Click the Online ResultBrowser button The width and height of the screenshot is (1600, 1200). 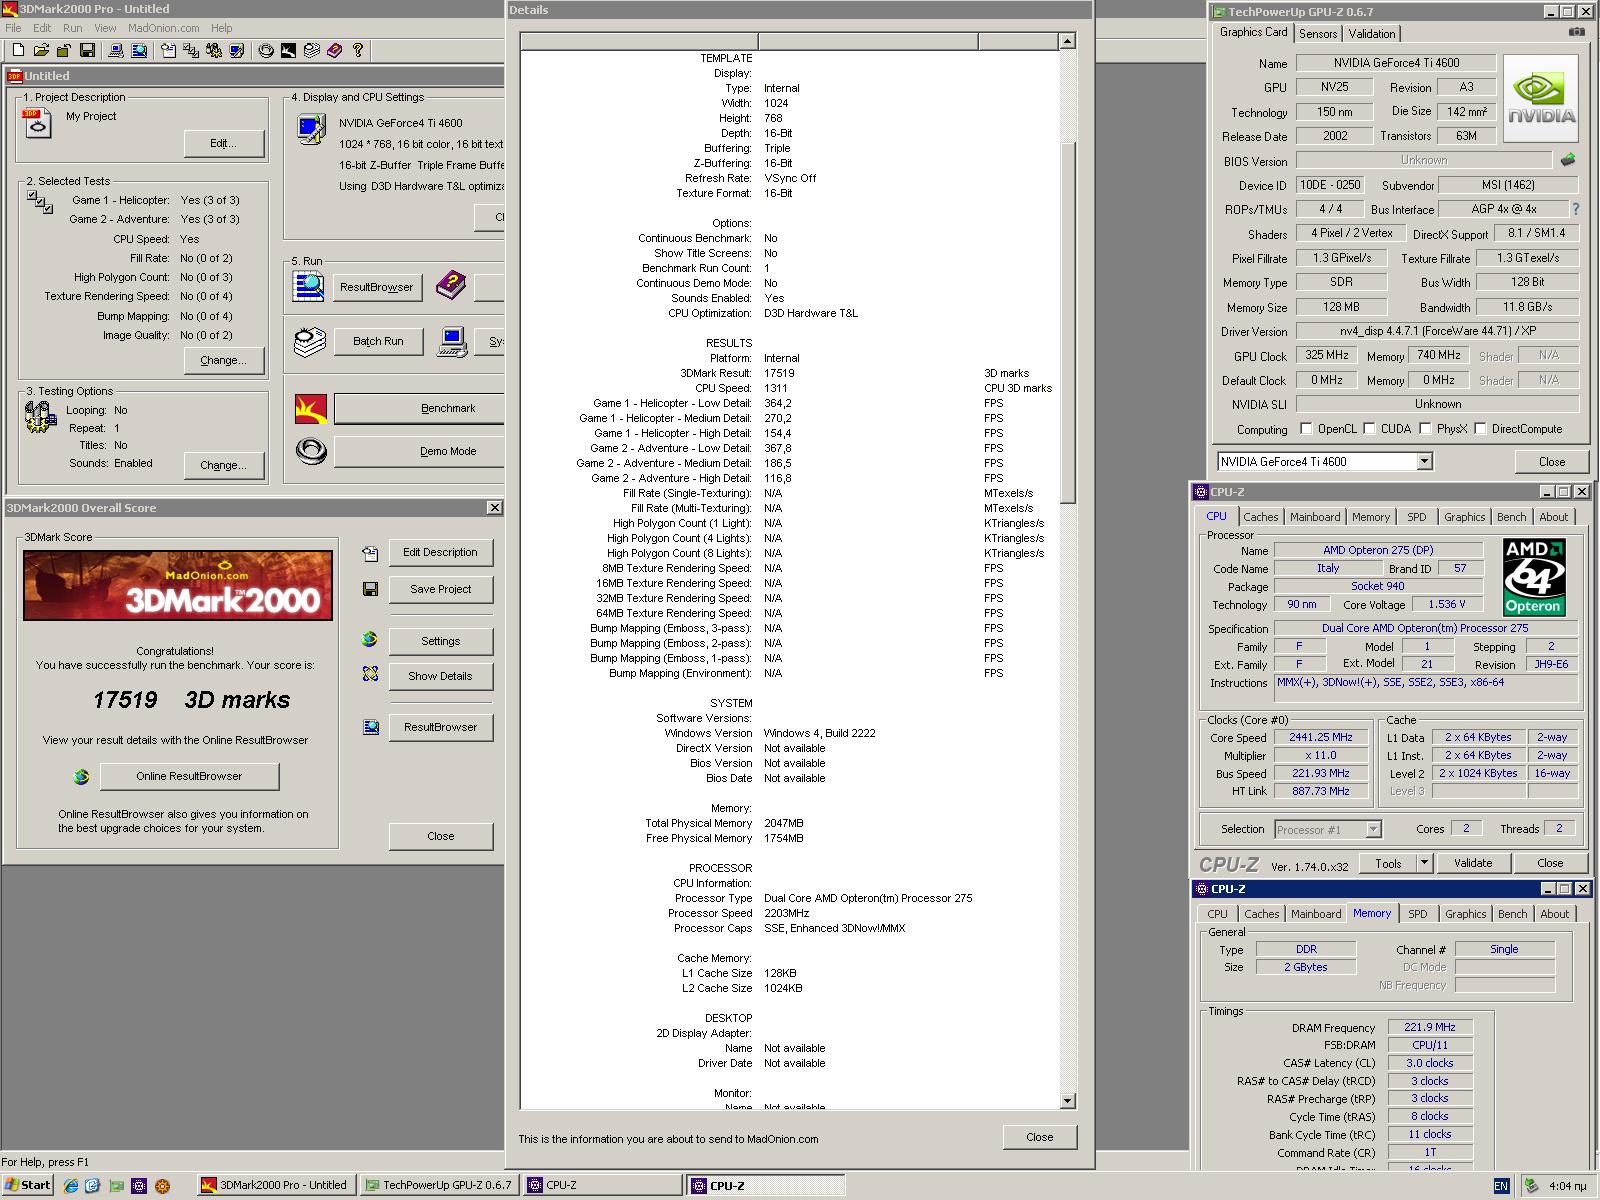189,776
